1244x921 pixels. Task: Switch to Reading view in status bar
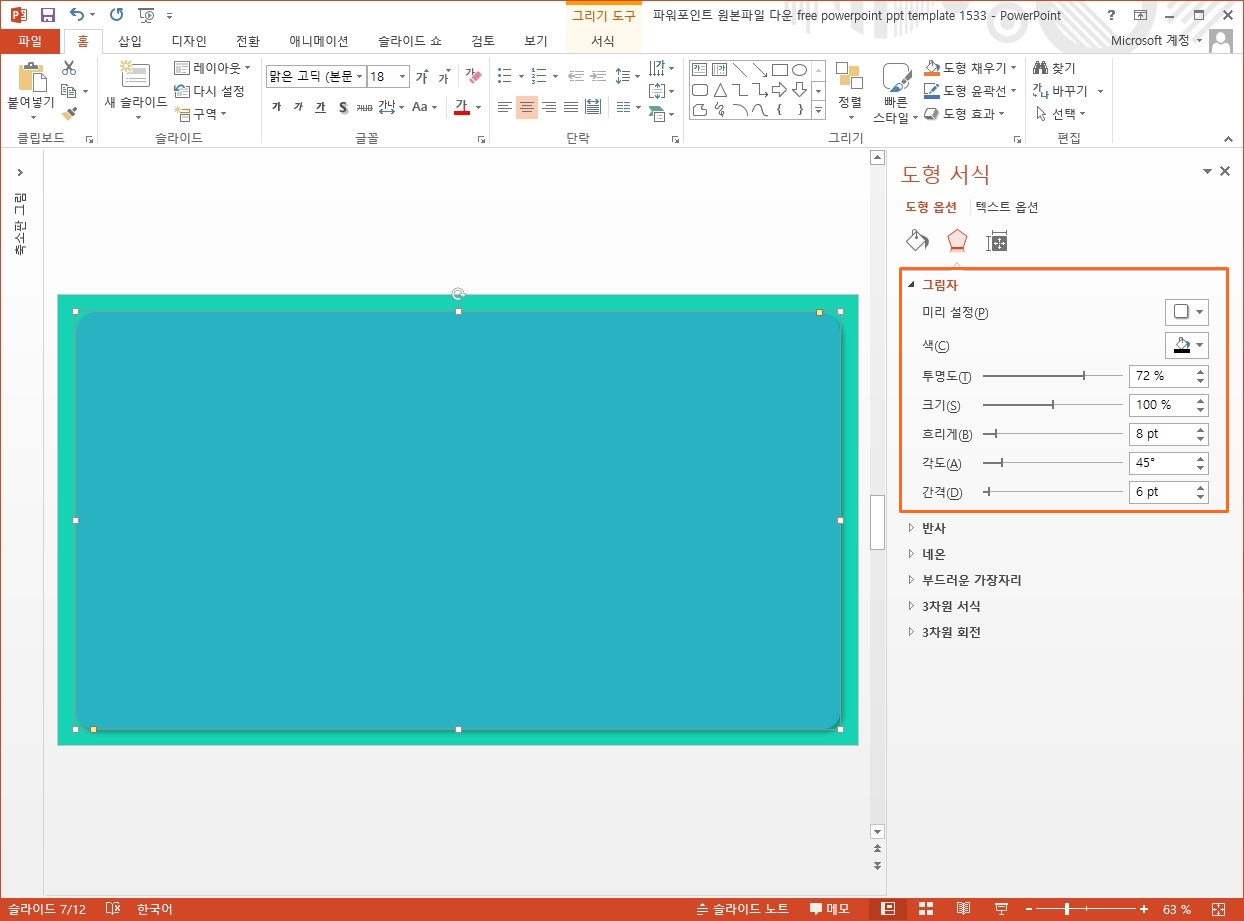963,909
